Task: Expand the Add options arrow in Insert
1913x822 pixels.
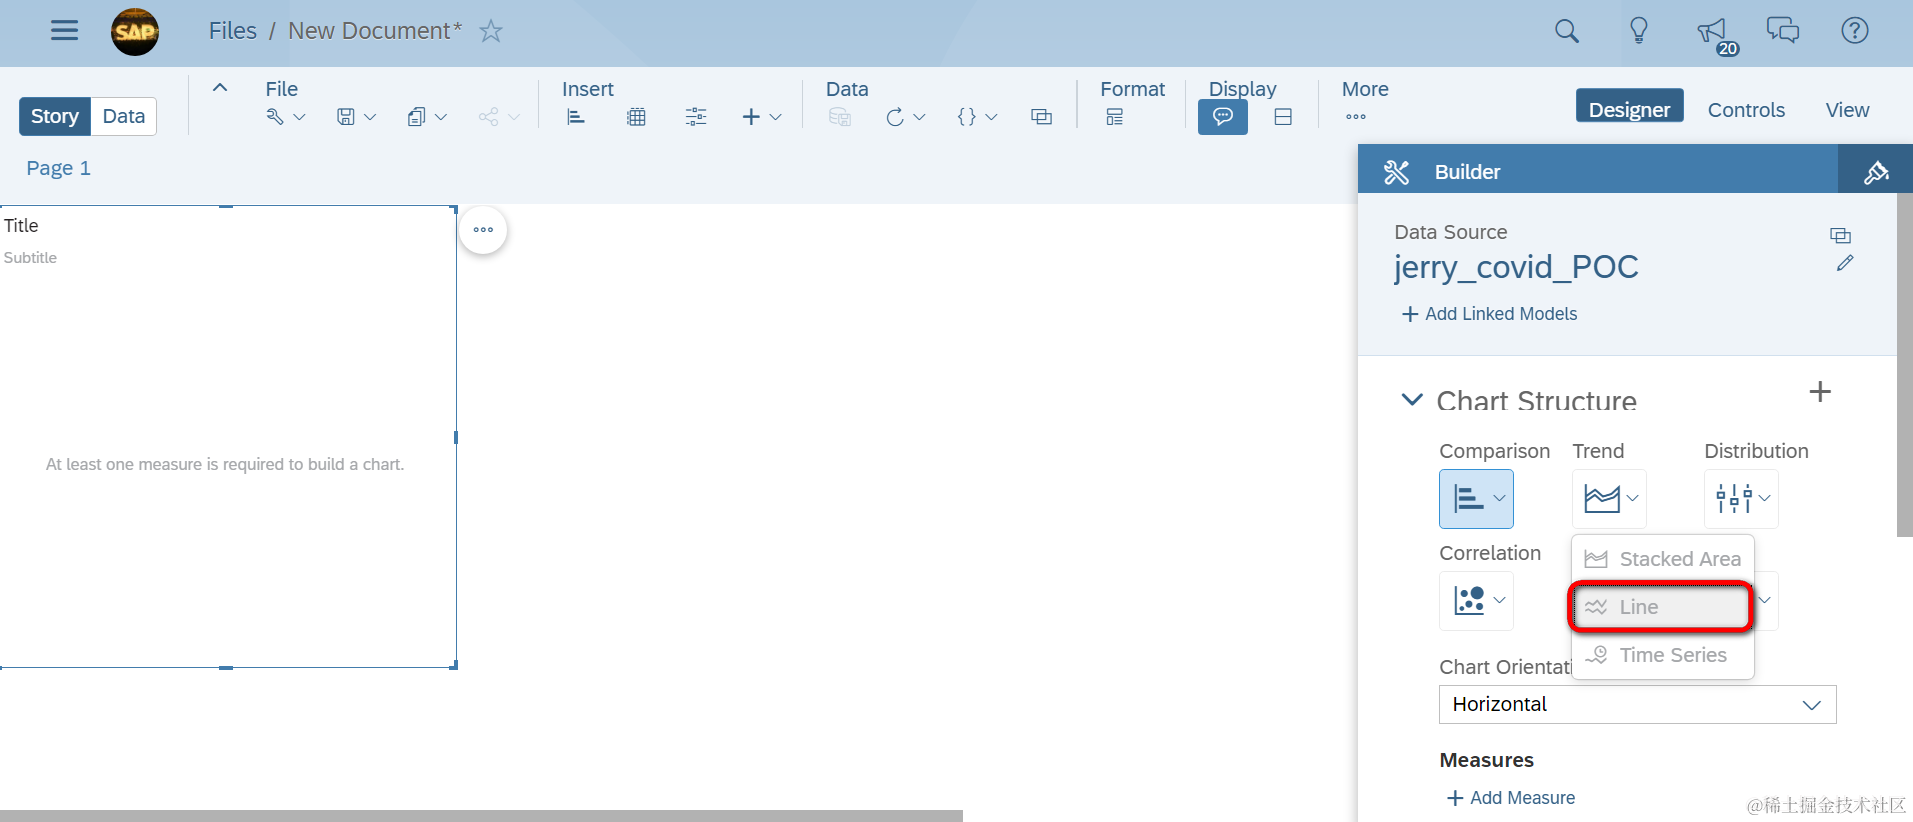Action: coord(775,117)
